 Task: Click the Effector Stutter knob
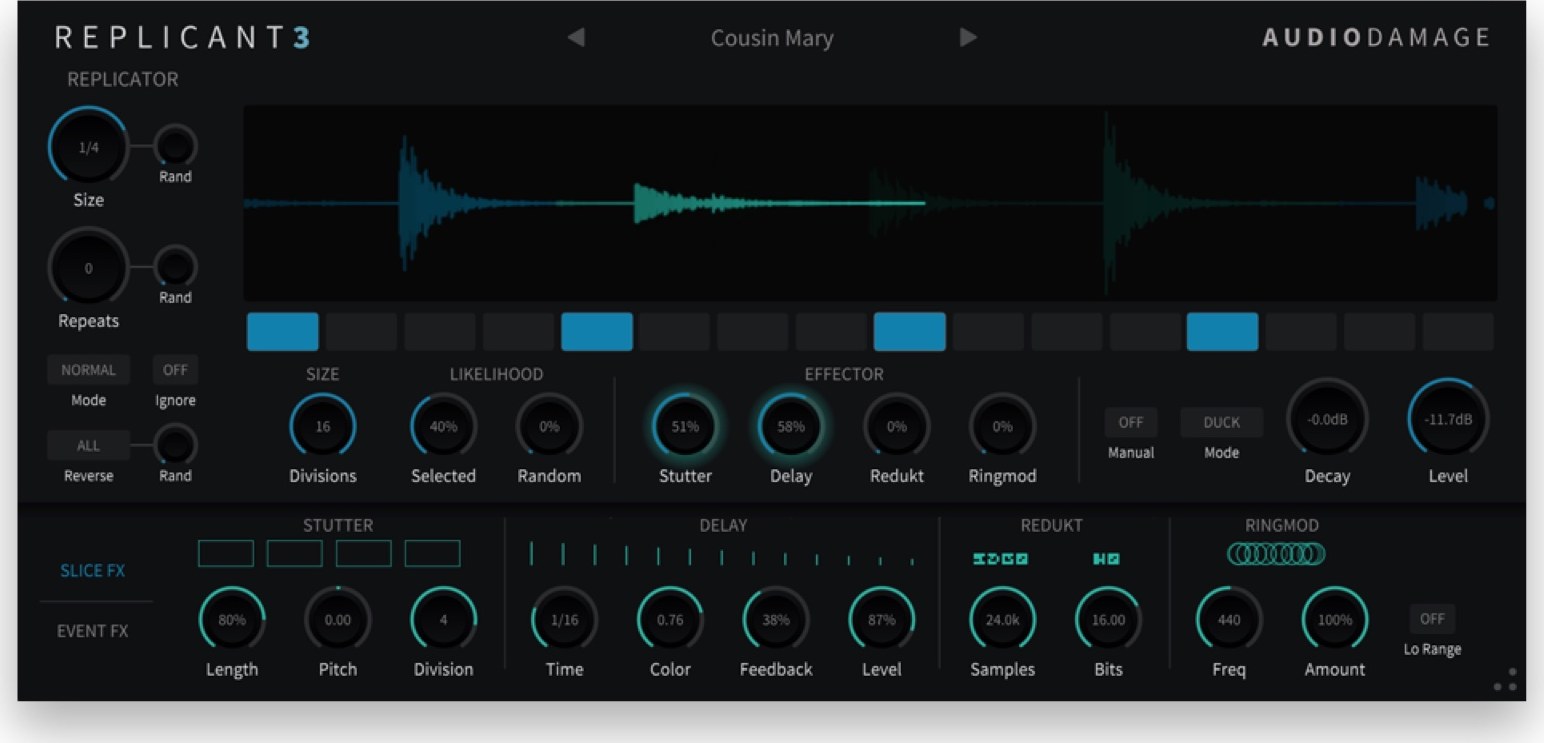point(685,426)
